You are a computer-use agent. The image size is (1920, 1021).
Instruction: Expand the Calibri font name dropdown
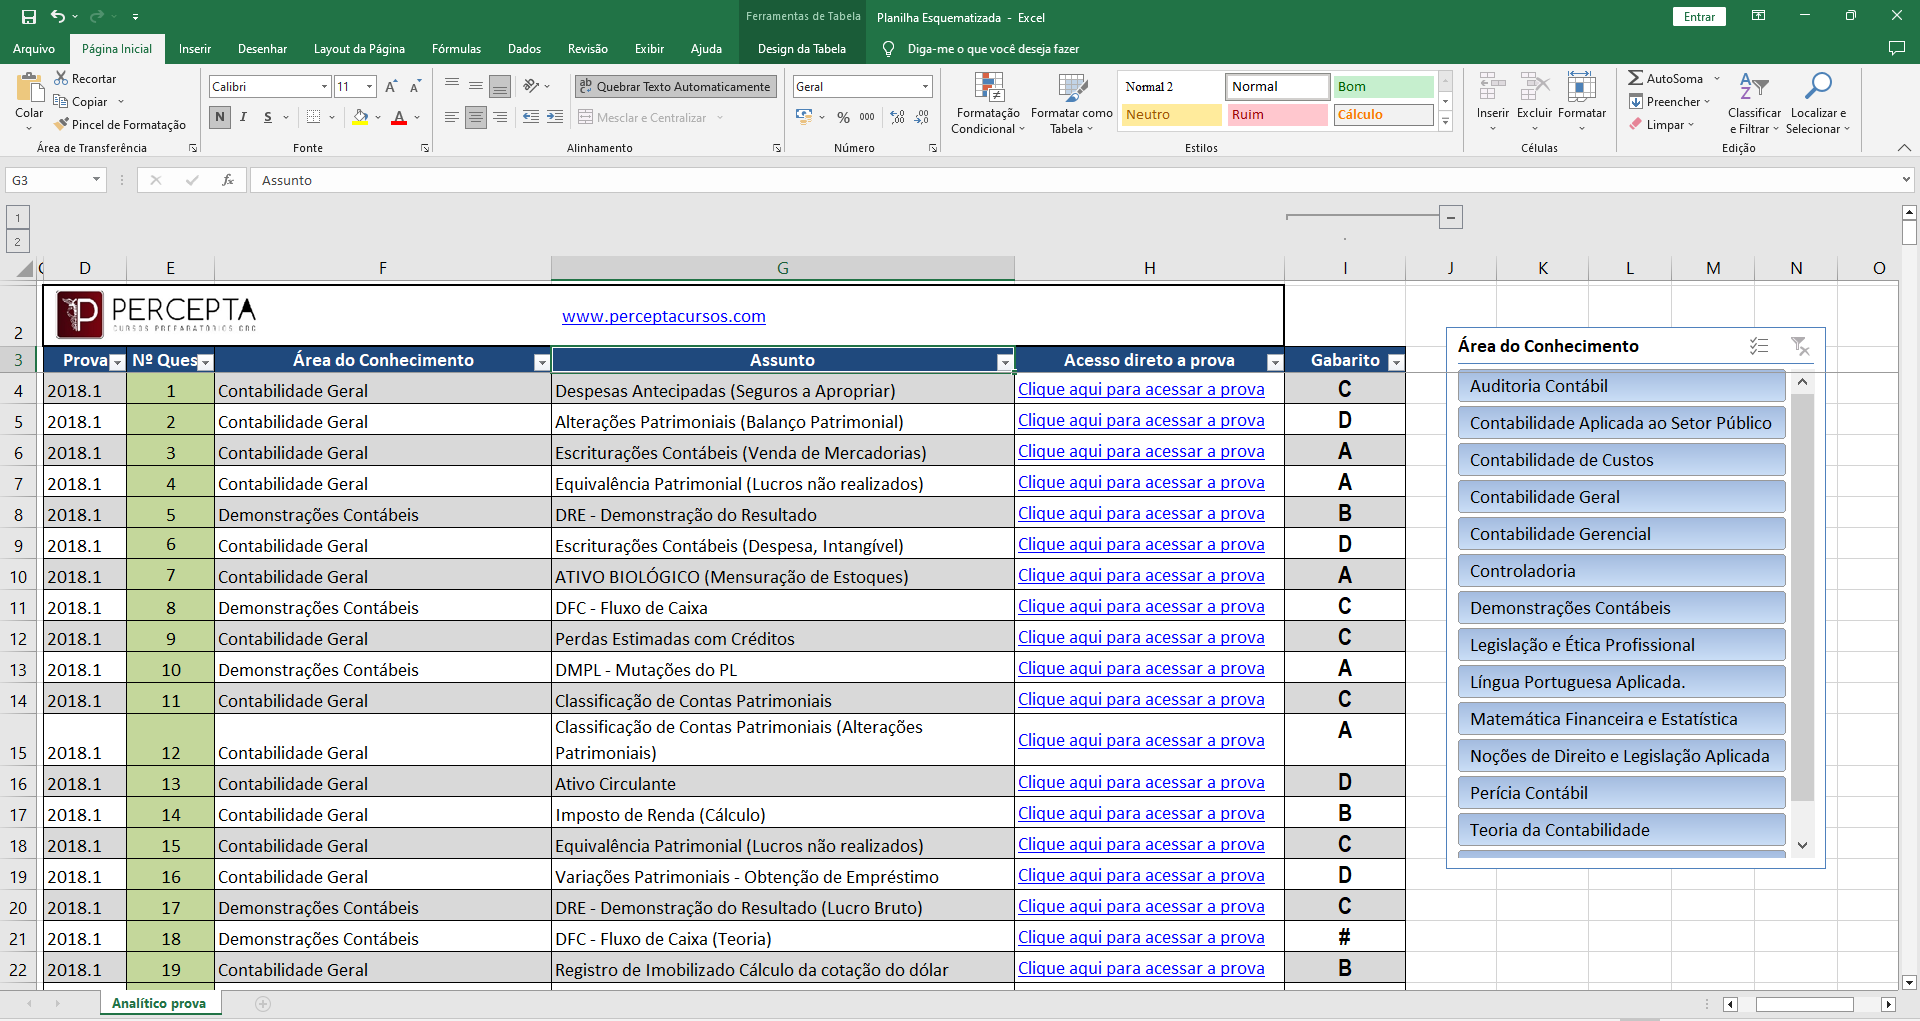(x=324, y=87)
